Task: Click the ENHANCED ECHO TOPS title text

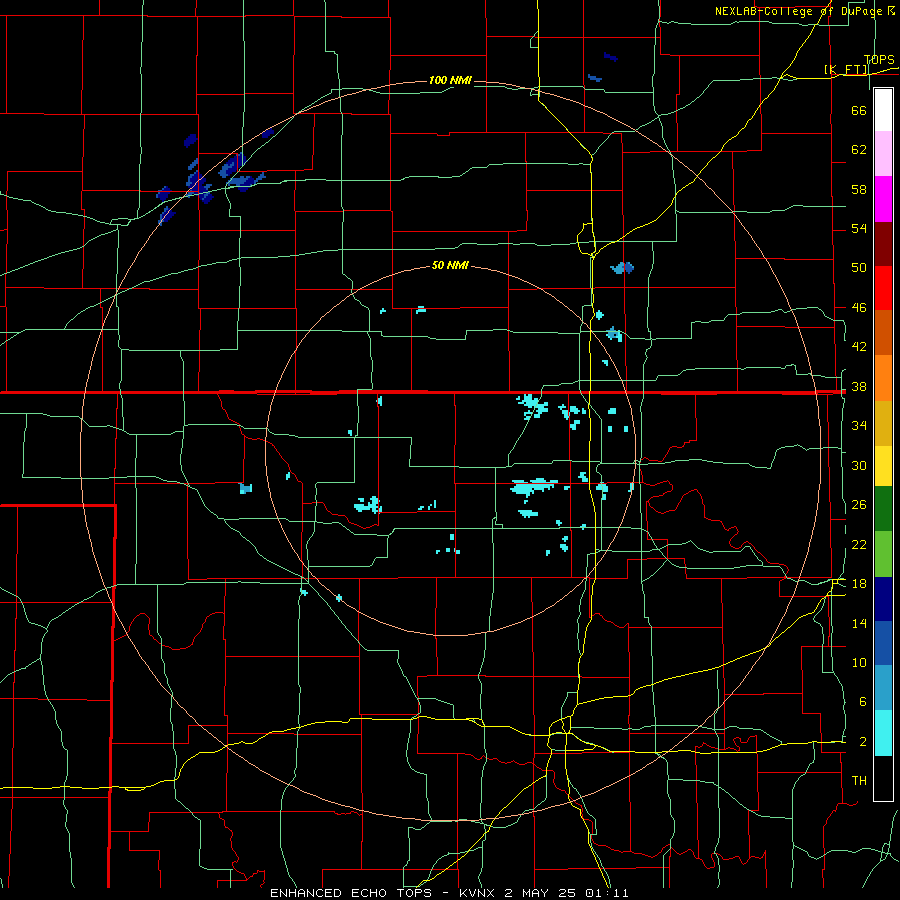Action: click(x=351, y=893)
